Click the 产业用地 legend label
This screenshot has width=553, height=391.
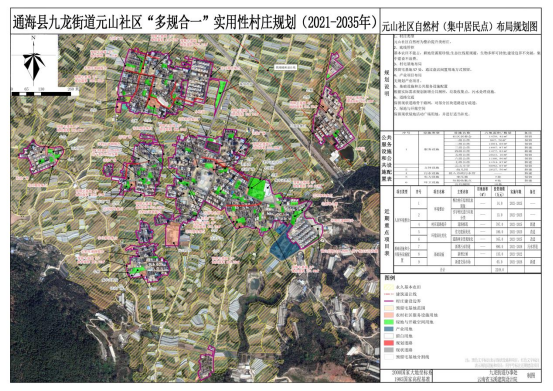(404, 329)
